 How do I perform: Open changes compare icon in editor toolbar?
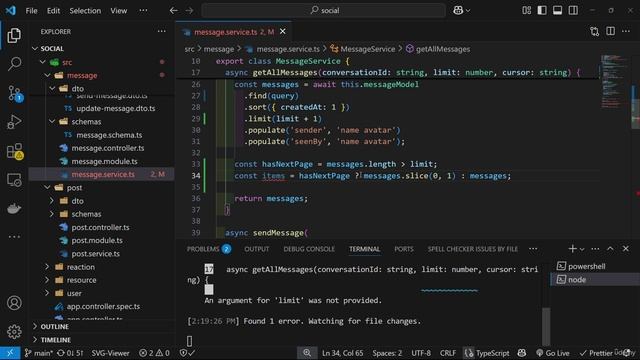pos(595,31)
